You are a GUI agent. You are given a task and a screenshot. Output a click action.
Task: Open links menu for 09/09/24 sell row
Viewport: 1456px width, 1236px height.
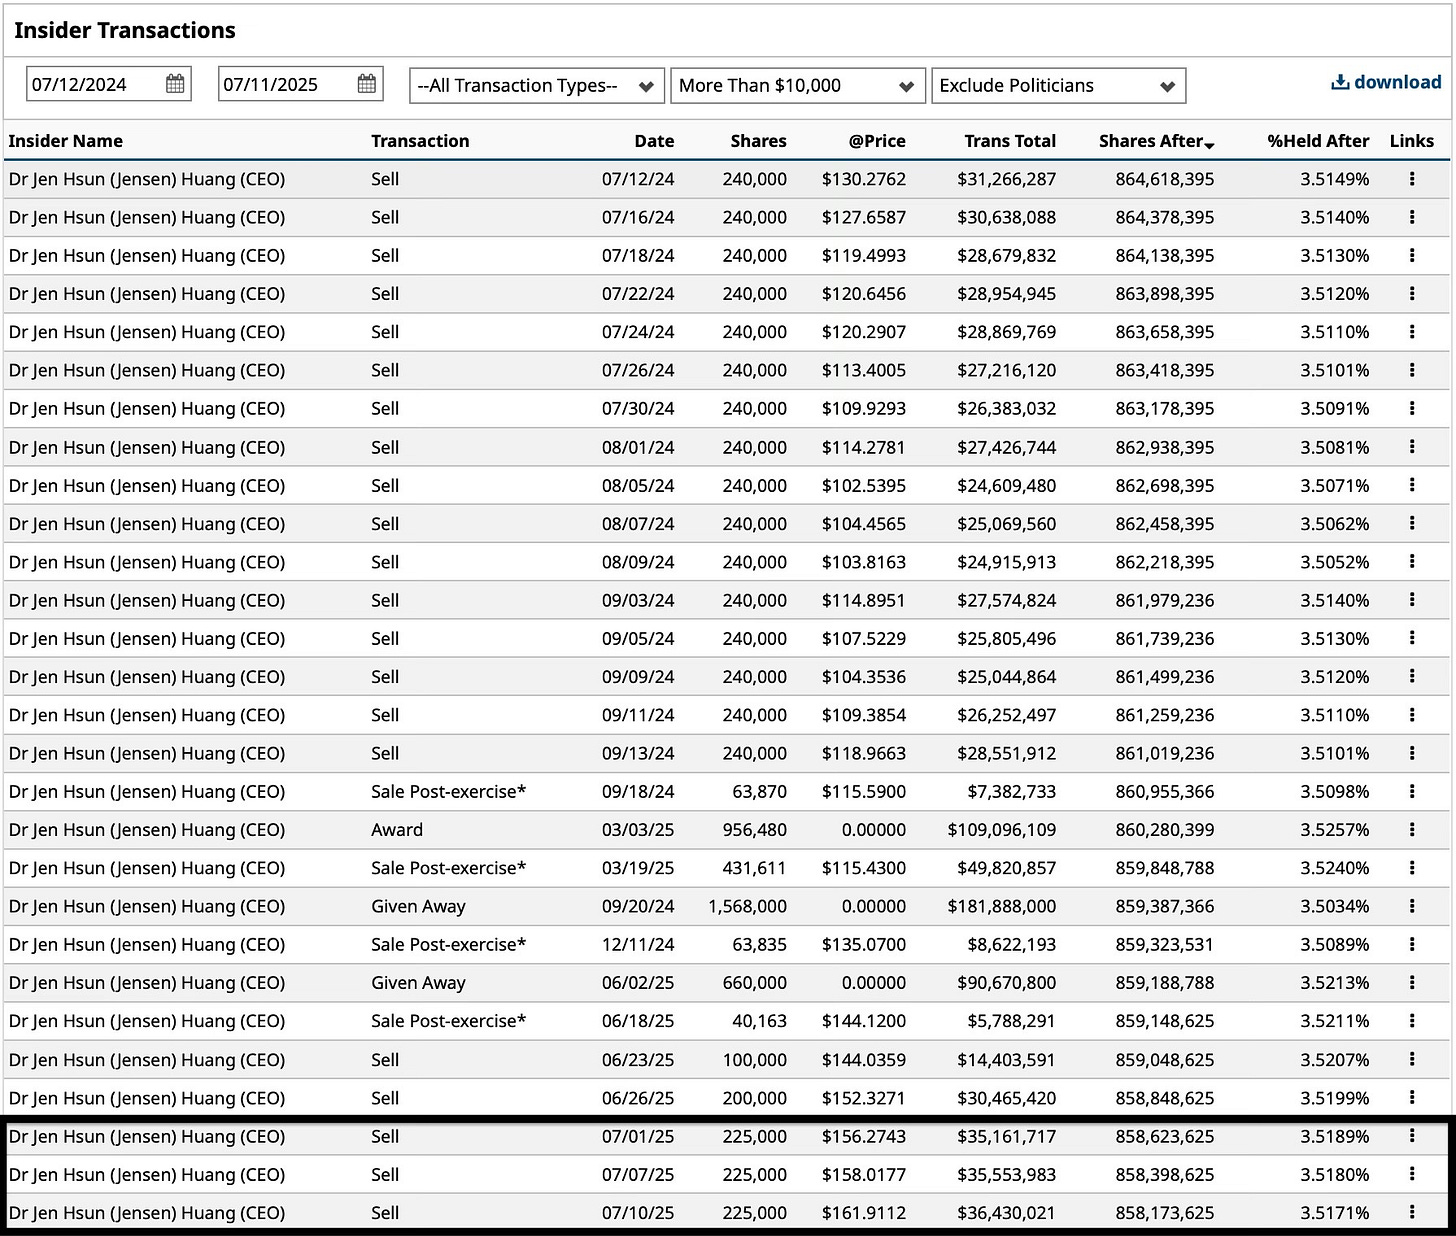coord(1412,677)
